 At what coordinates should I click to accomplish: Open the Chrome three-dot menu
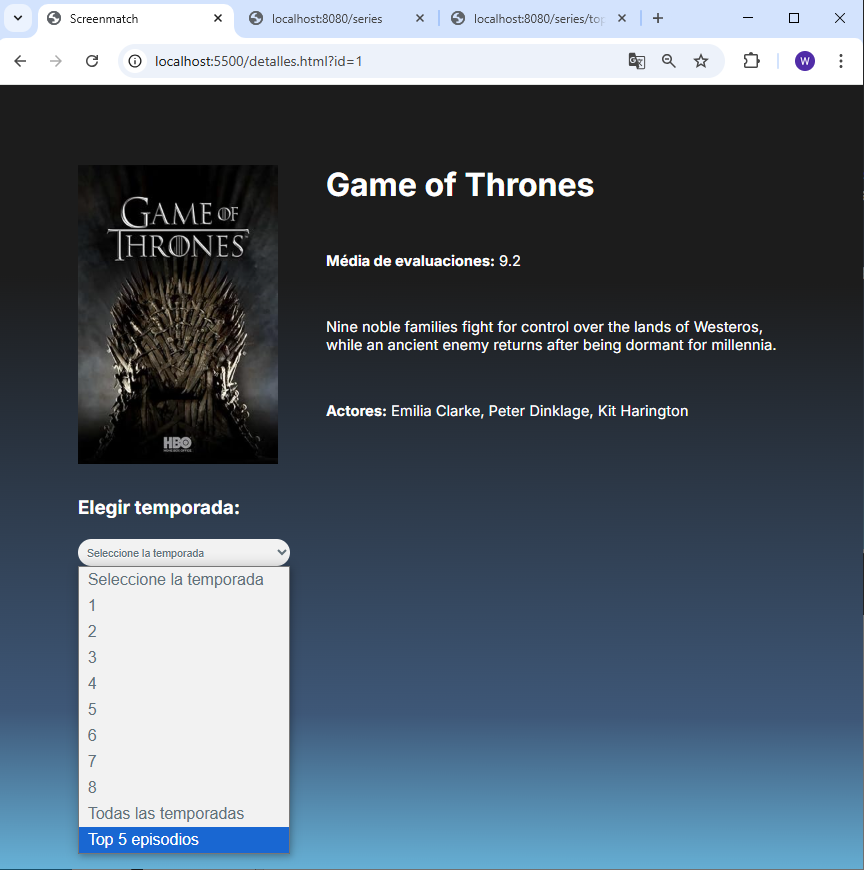click(x=841, y=61)
